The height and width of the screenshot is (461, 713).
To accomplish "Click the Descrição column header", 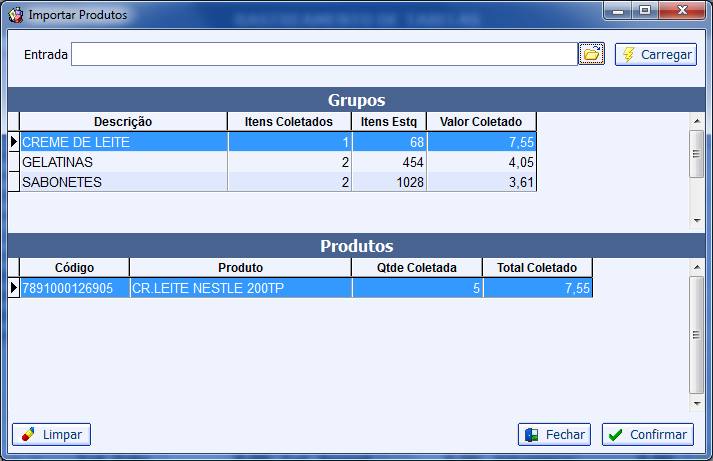I will [123, 121].
